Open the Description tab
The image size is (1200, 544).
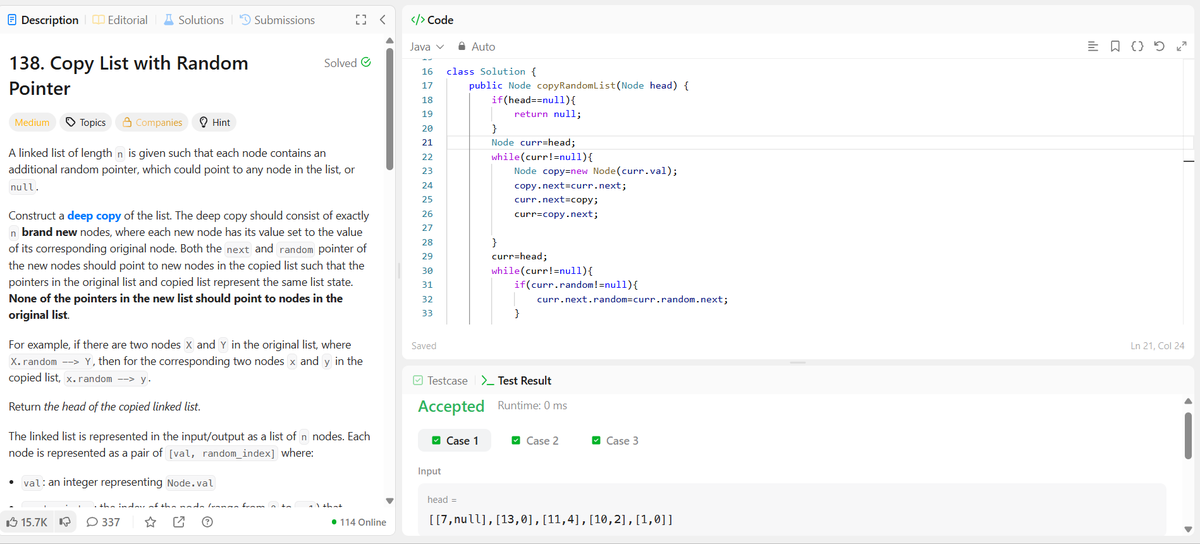coord(41,20)
